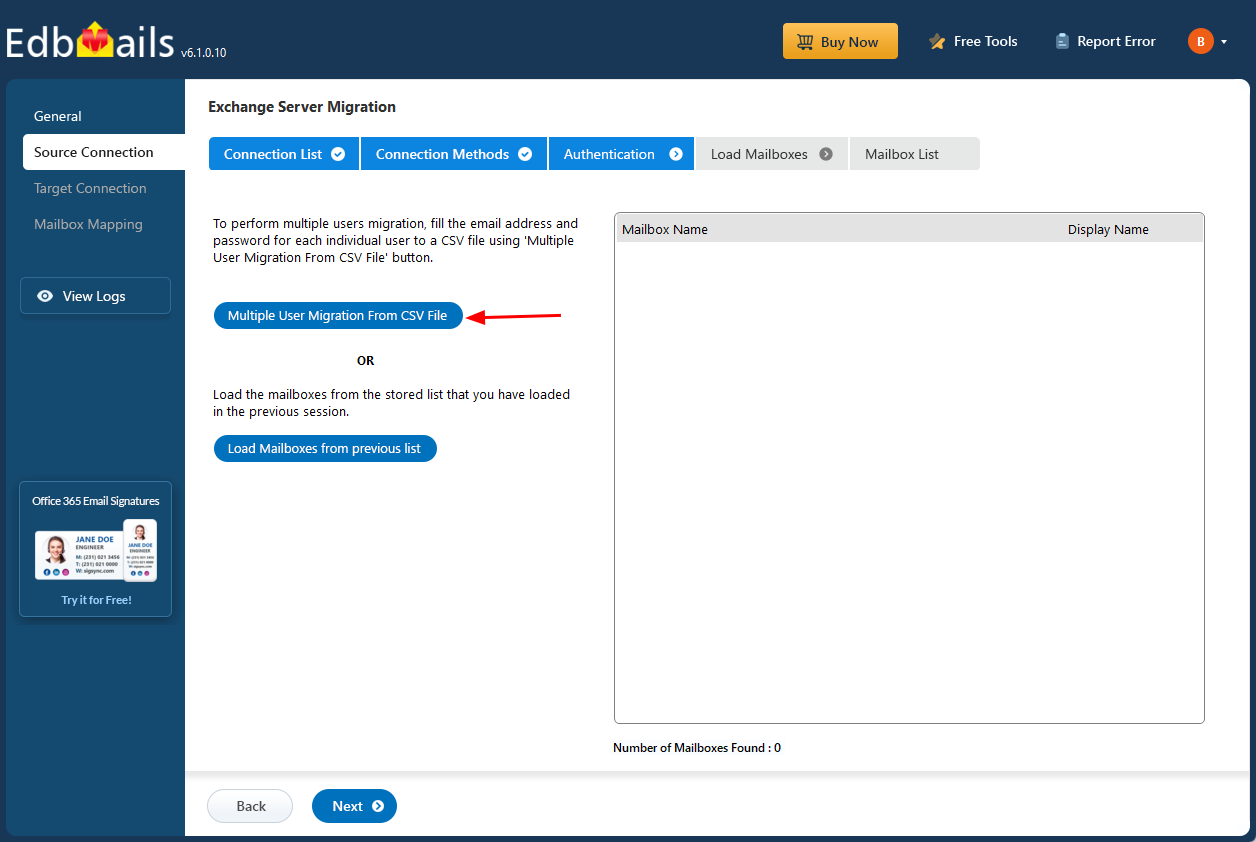Switch to the Authentication step

(x=621, y=154)
